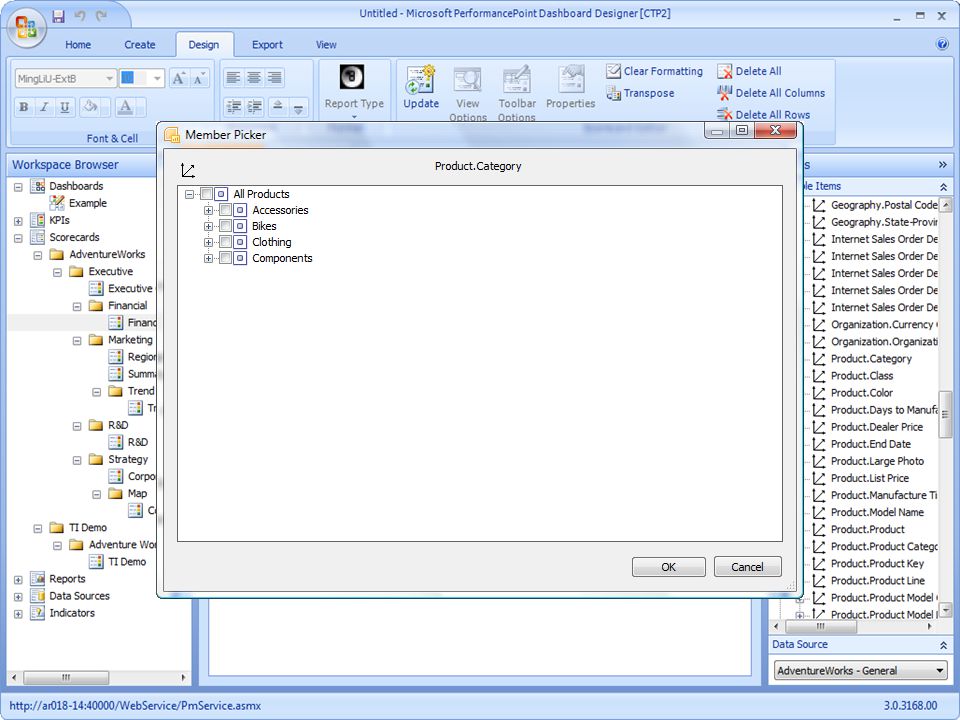Collapse the All Products node
The image size is (960, 720).
(189, 194)
